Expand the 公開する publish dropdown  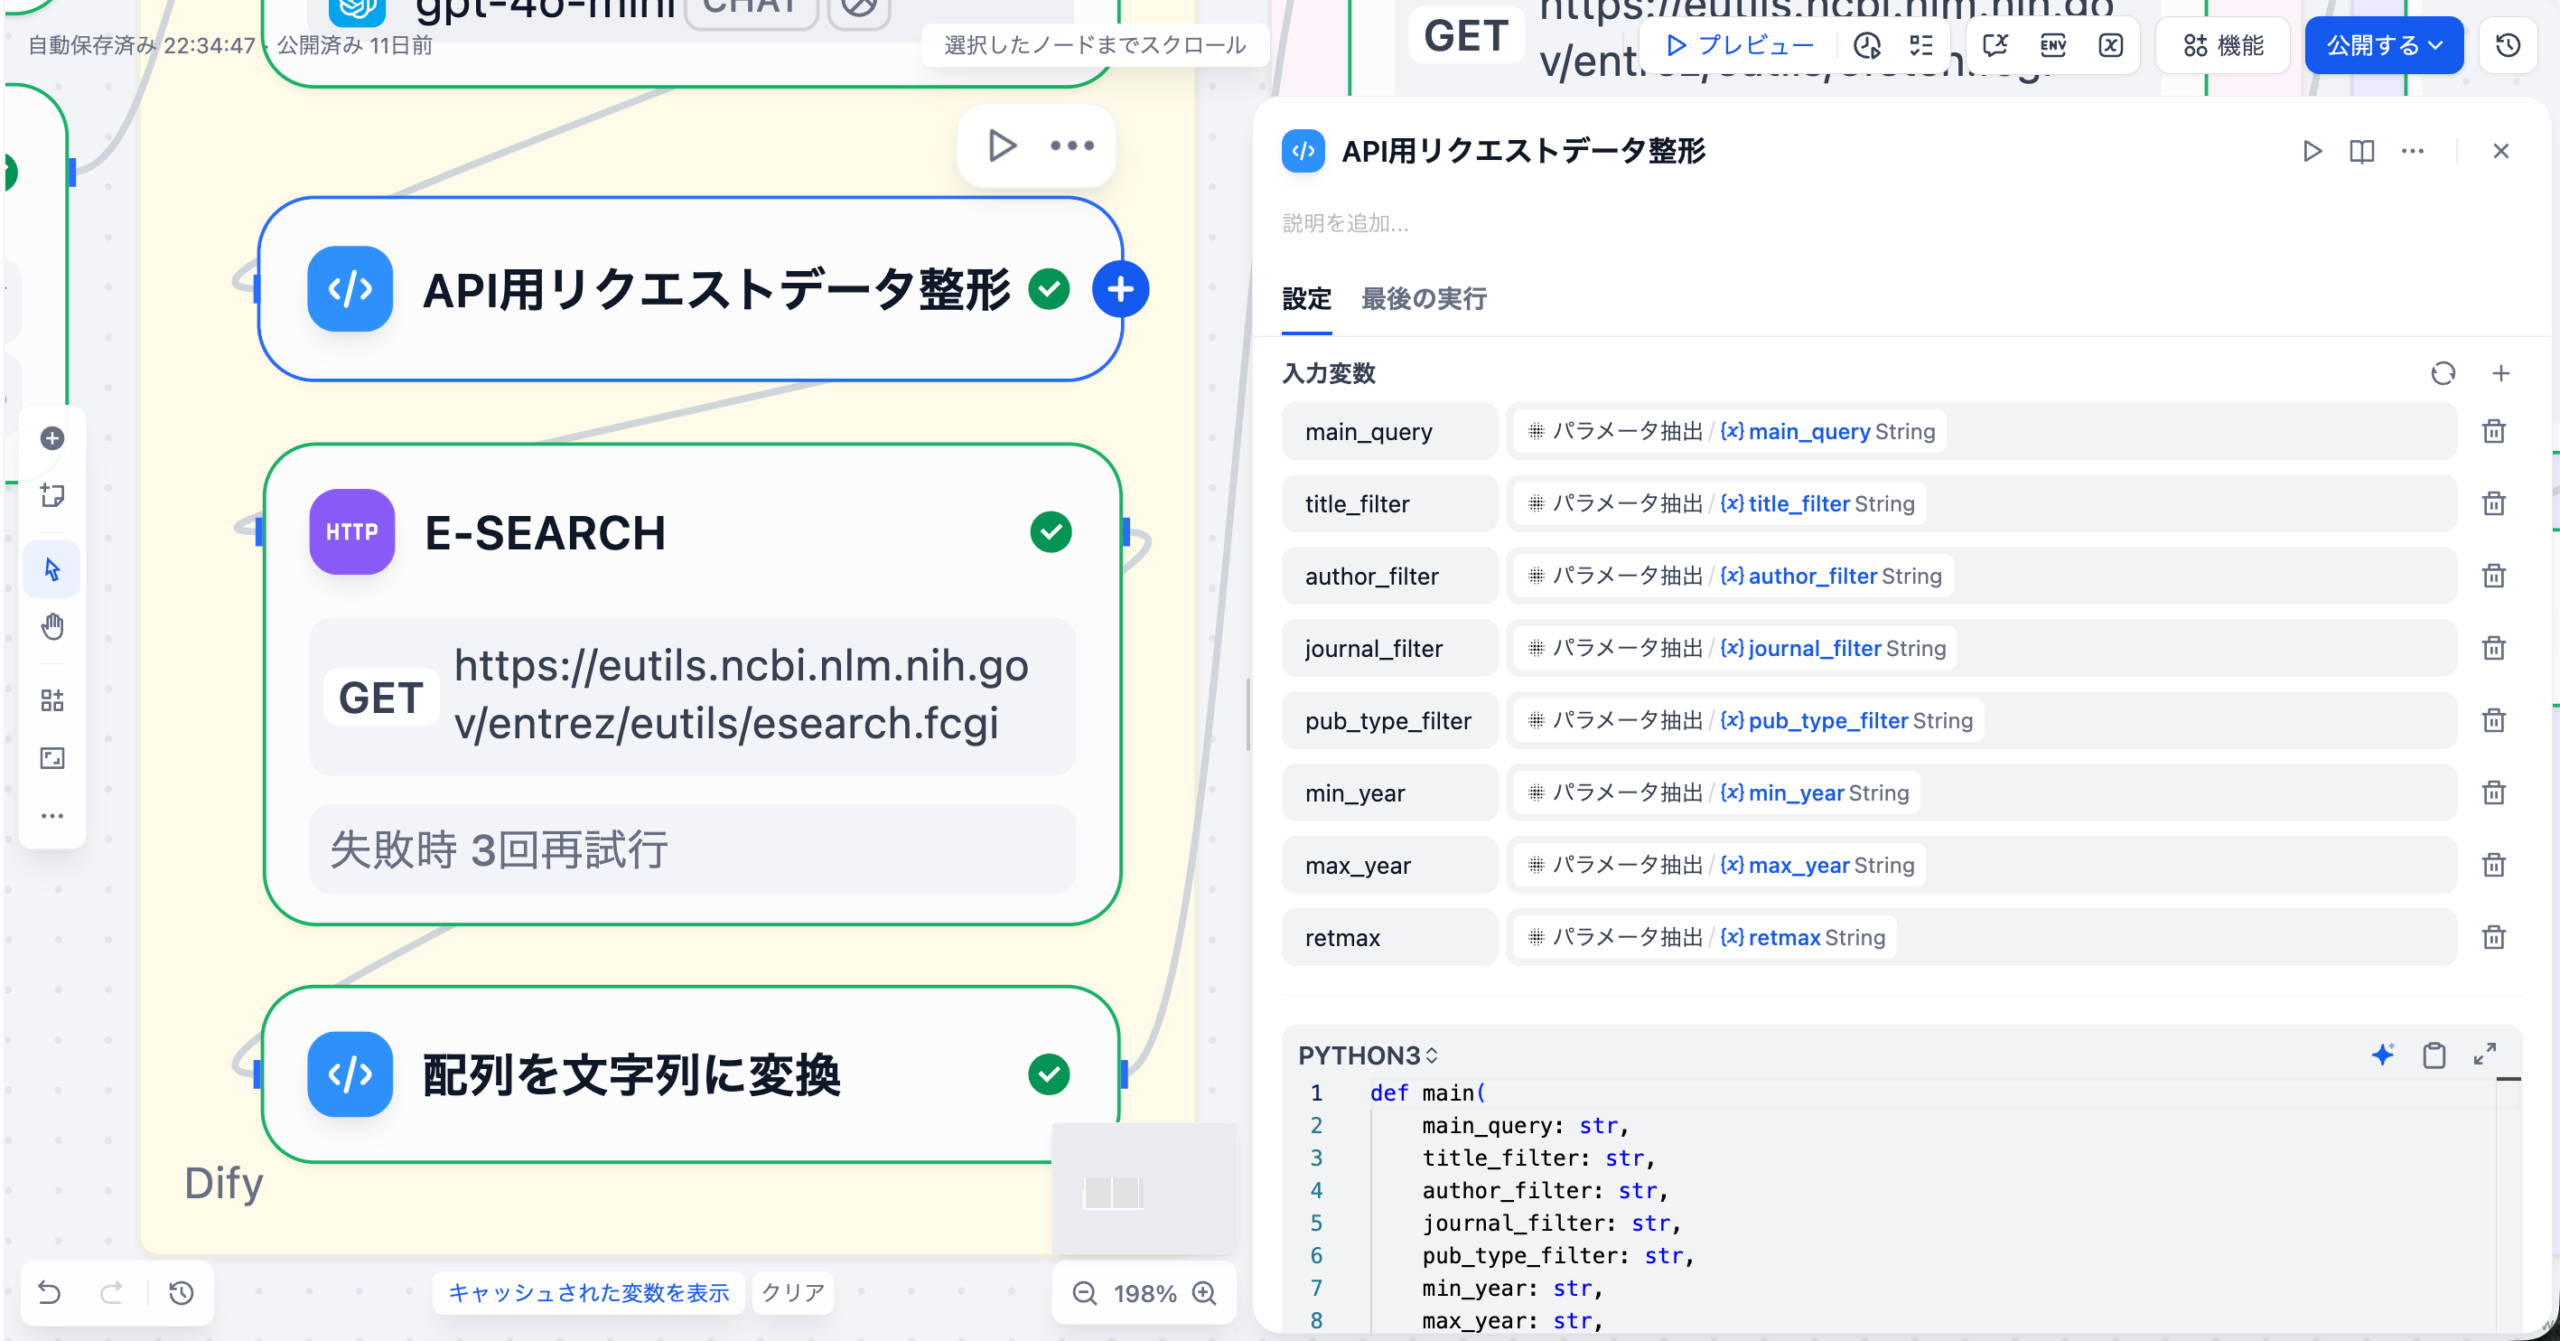[x=2383, y=45]
